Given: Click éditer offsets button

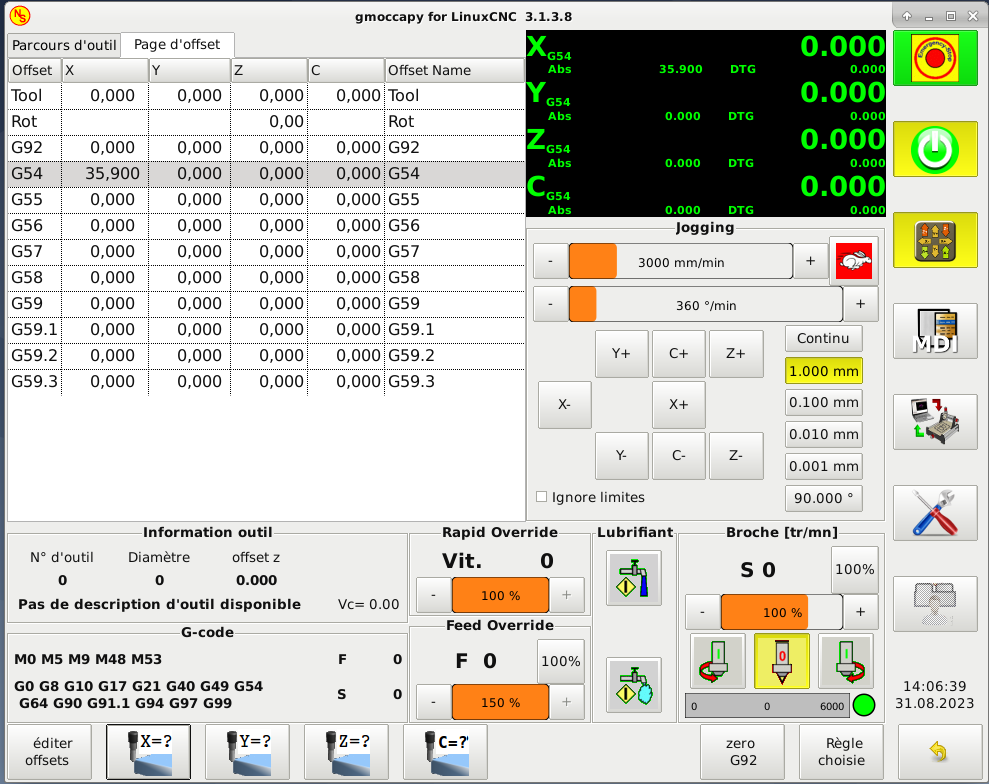Looking at the screenshot, I should point(49,752).
